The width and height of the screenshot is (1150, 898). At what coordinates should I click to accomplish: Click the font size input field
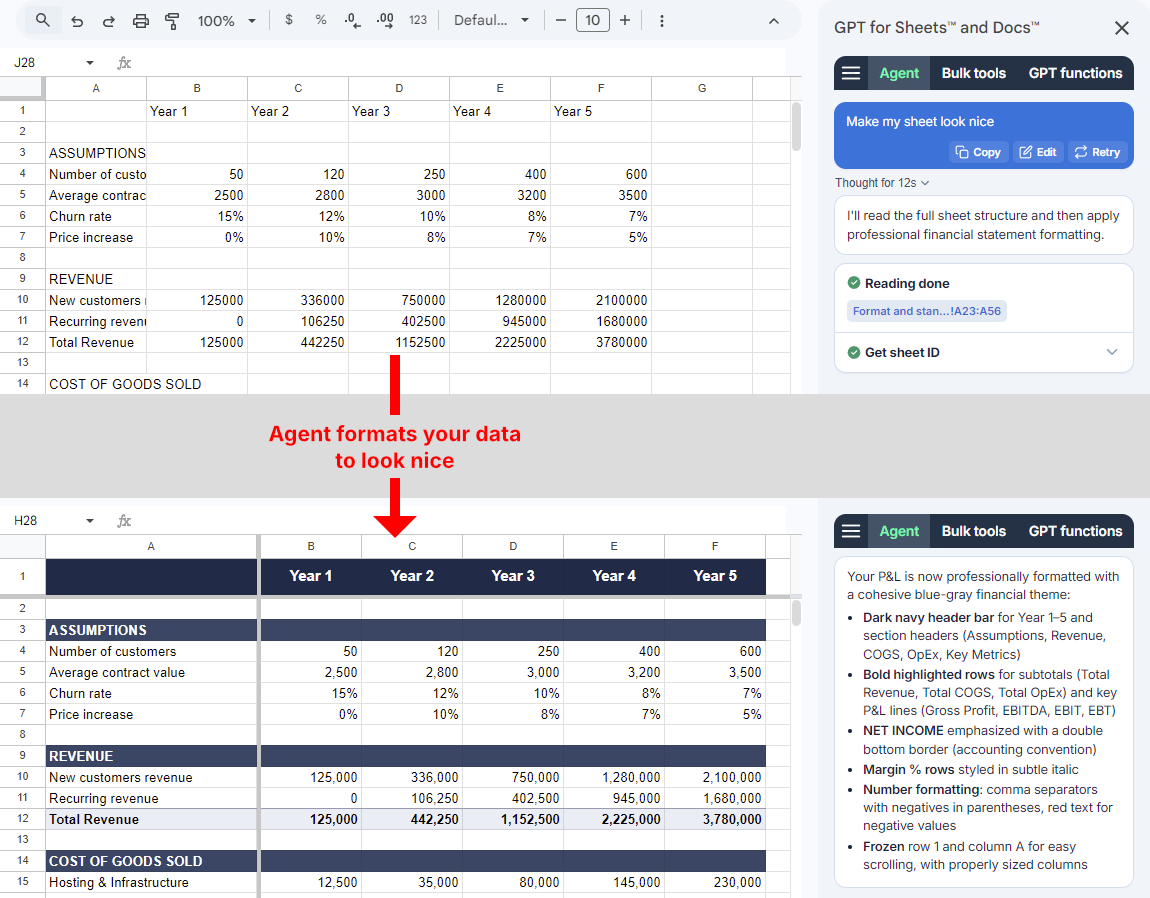pos(592,19)
